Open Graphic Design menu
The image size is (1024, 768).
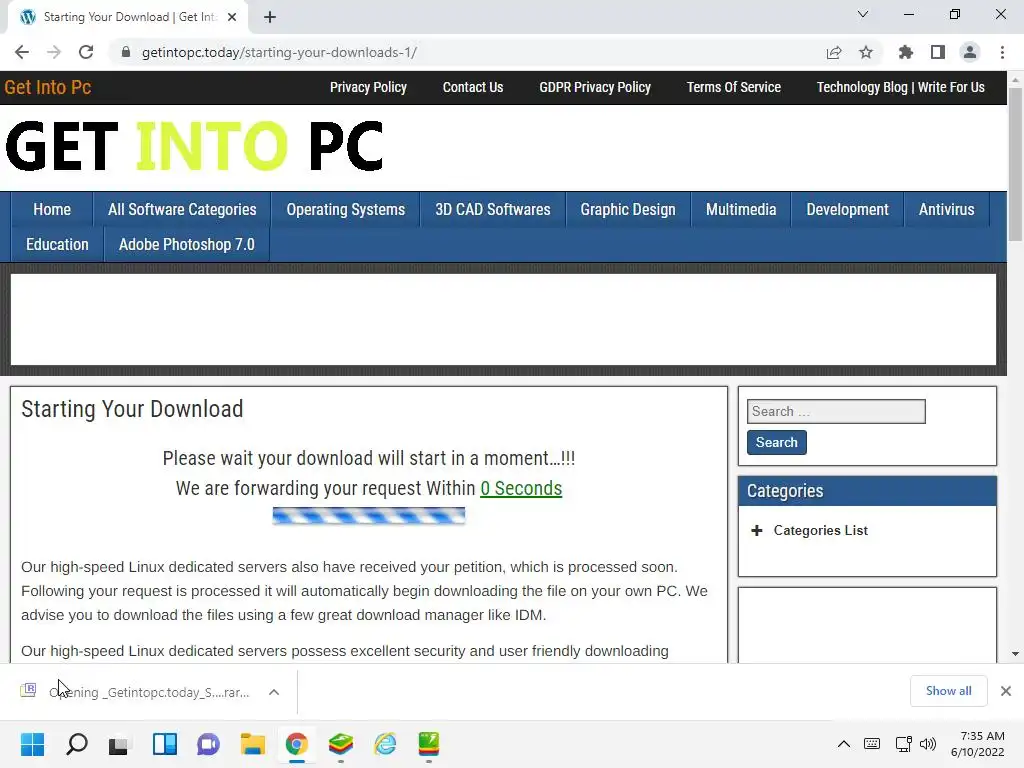628,210
